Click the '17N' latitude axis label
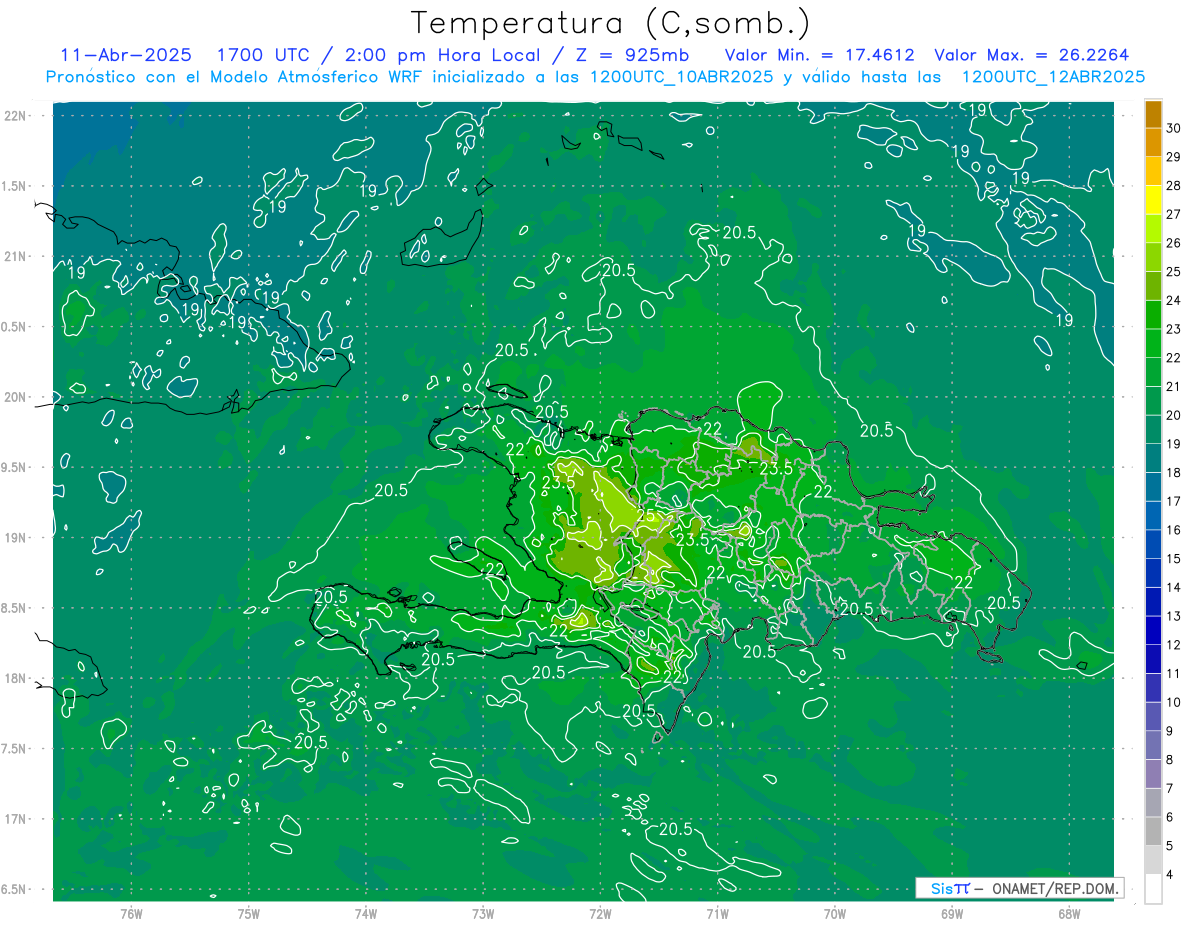This screenshot has width=1200, height=927. (x=15, y=819)
